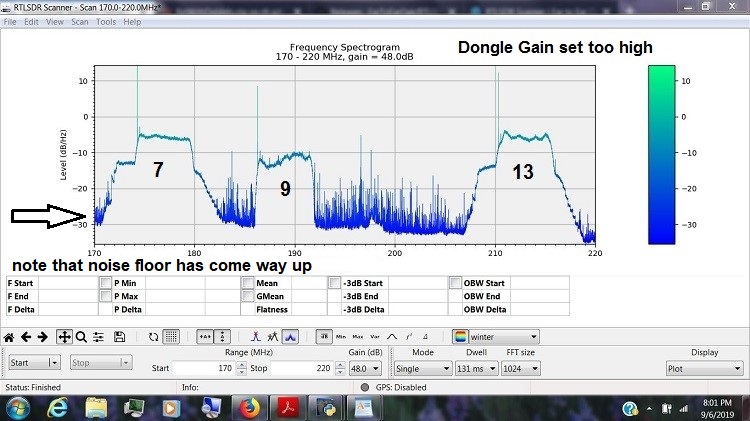Open the Display Plot dropdown
The image size is (750, 421).
tap(704, 368)
